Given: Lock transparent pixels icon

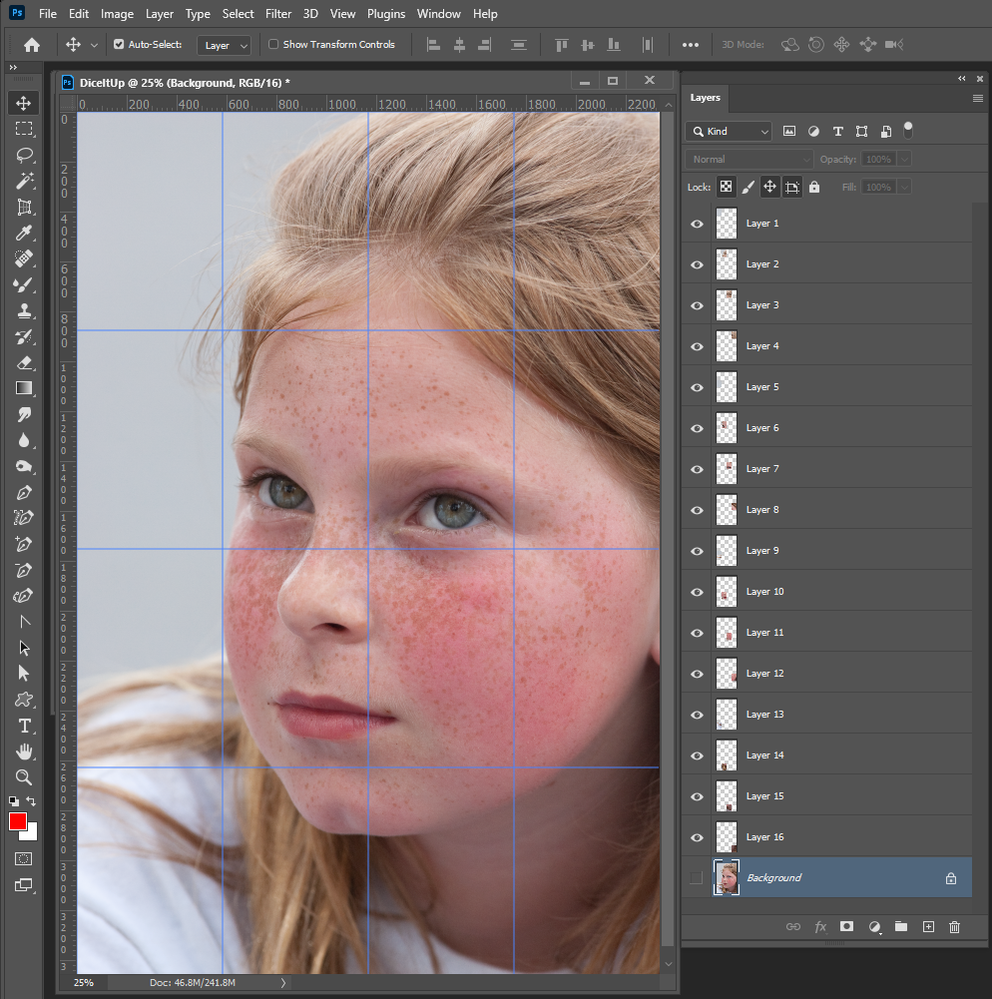Looking at the screenshot, I should (726, 187).
